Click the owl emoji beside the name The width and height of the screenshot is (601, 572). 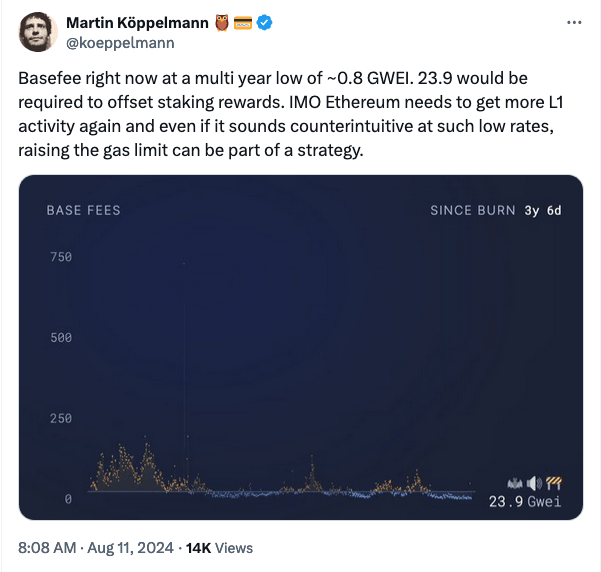point(220,23)
